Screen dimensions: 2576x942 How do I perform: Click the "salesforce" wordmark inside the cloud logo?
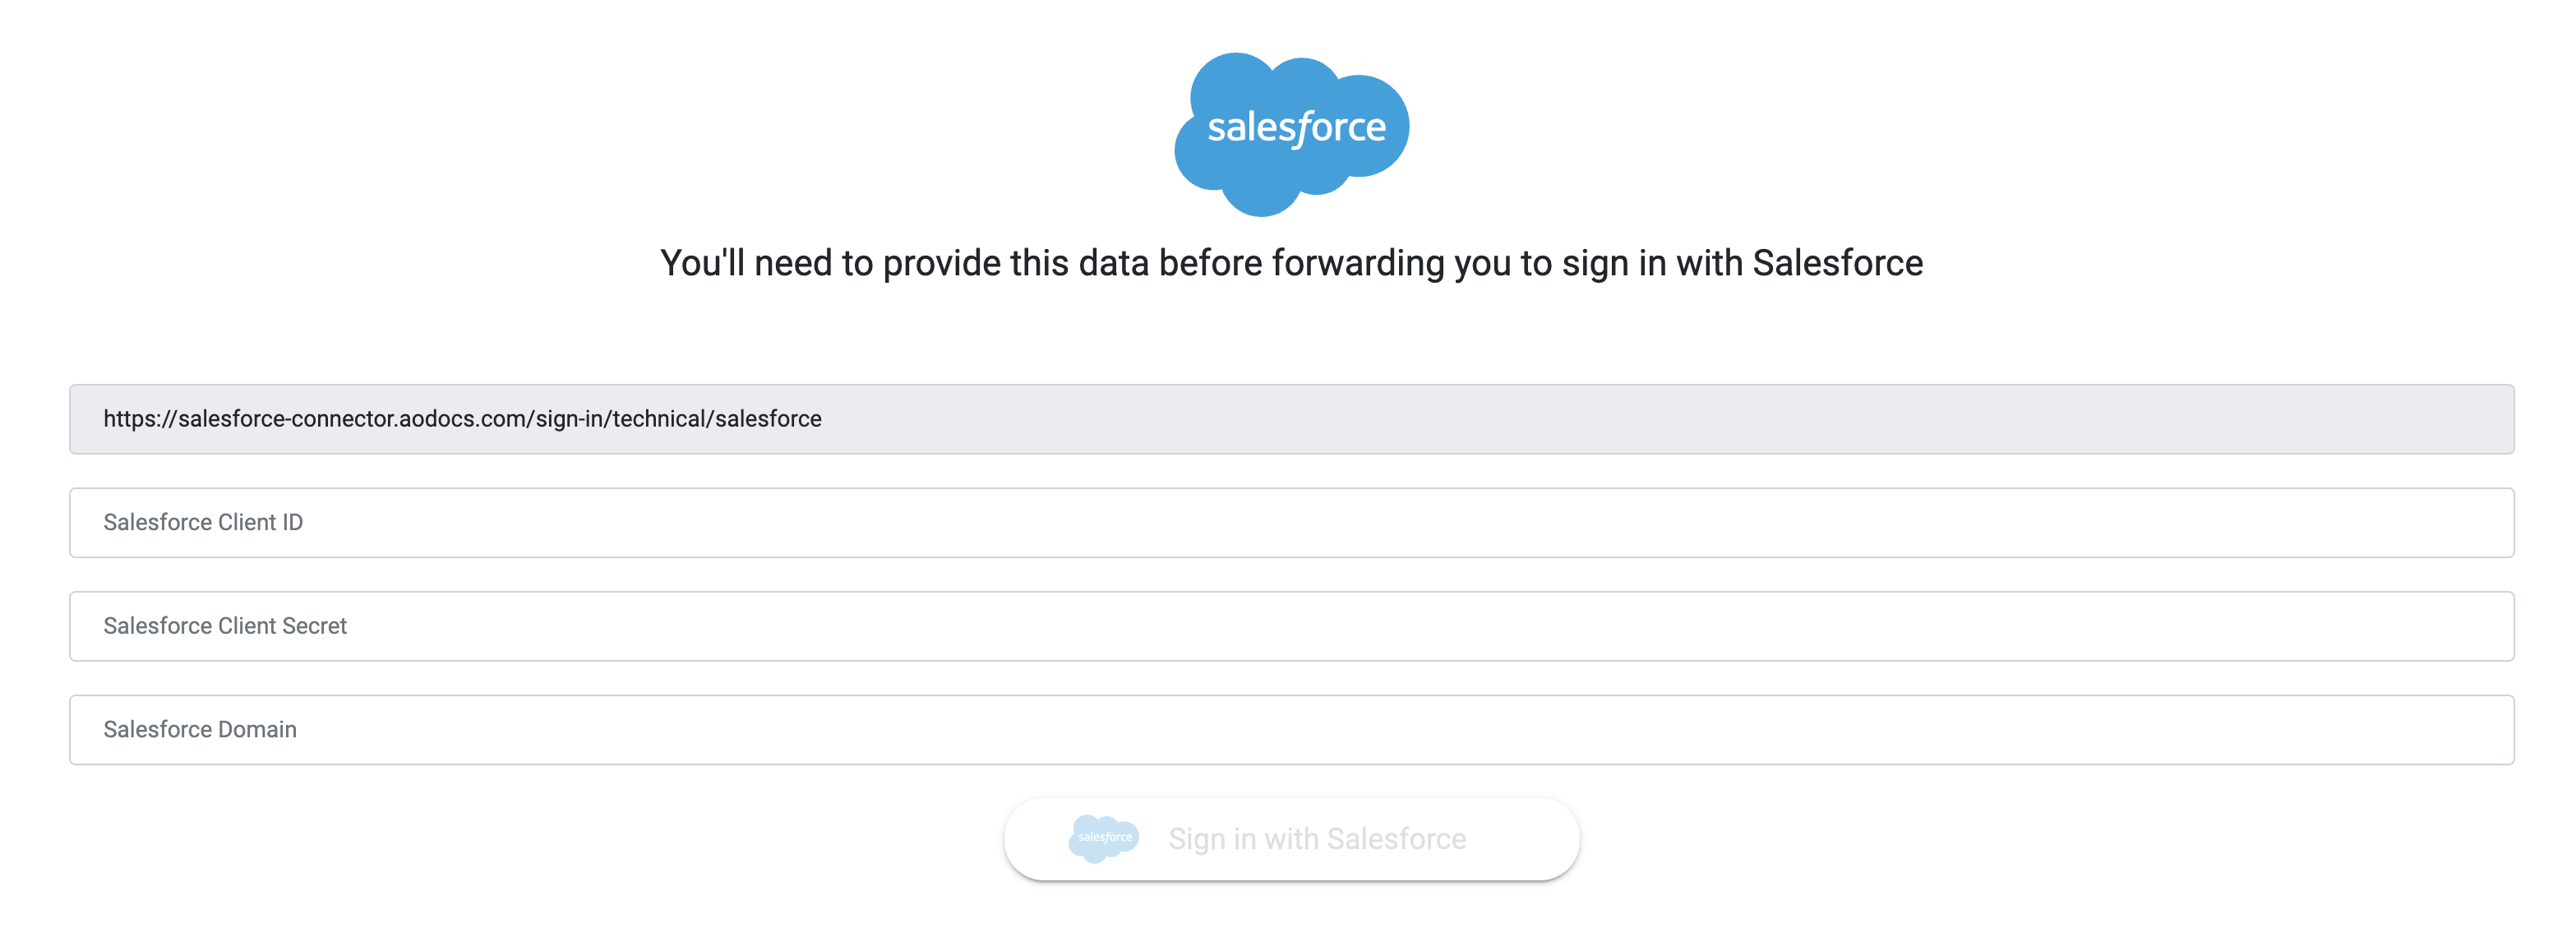coord(1296,128)
